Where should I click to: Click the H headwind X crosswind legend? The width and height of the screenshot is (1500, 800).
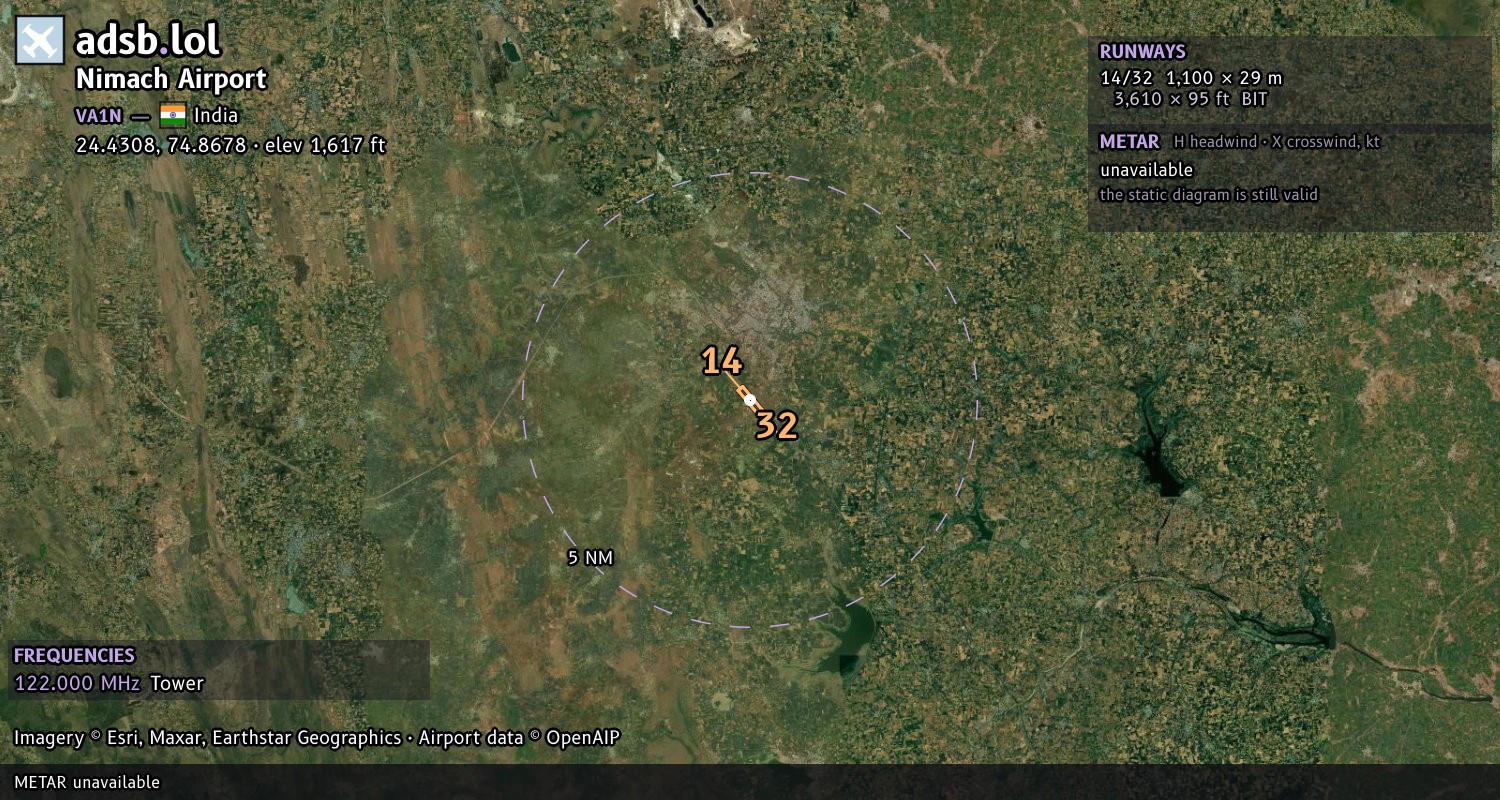1277,142
